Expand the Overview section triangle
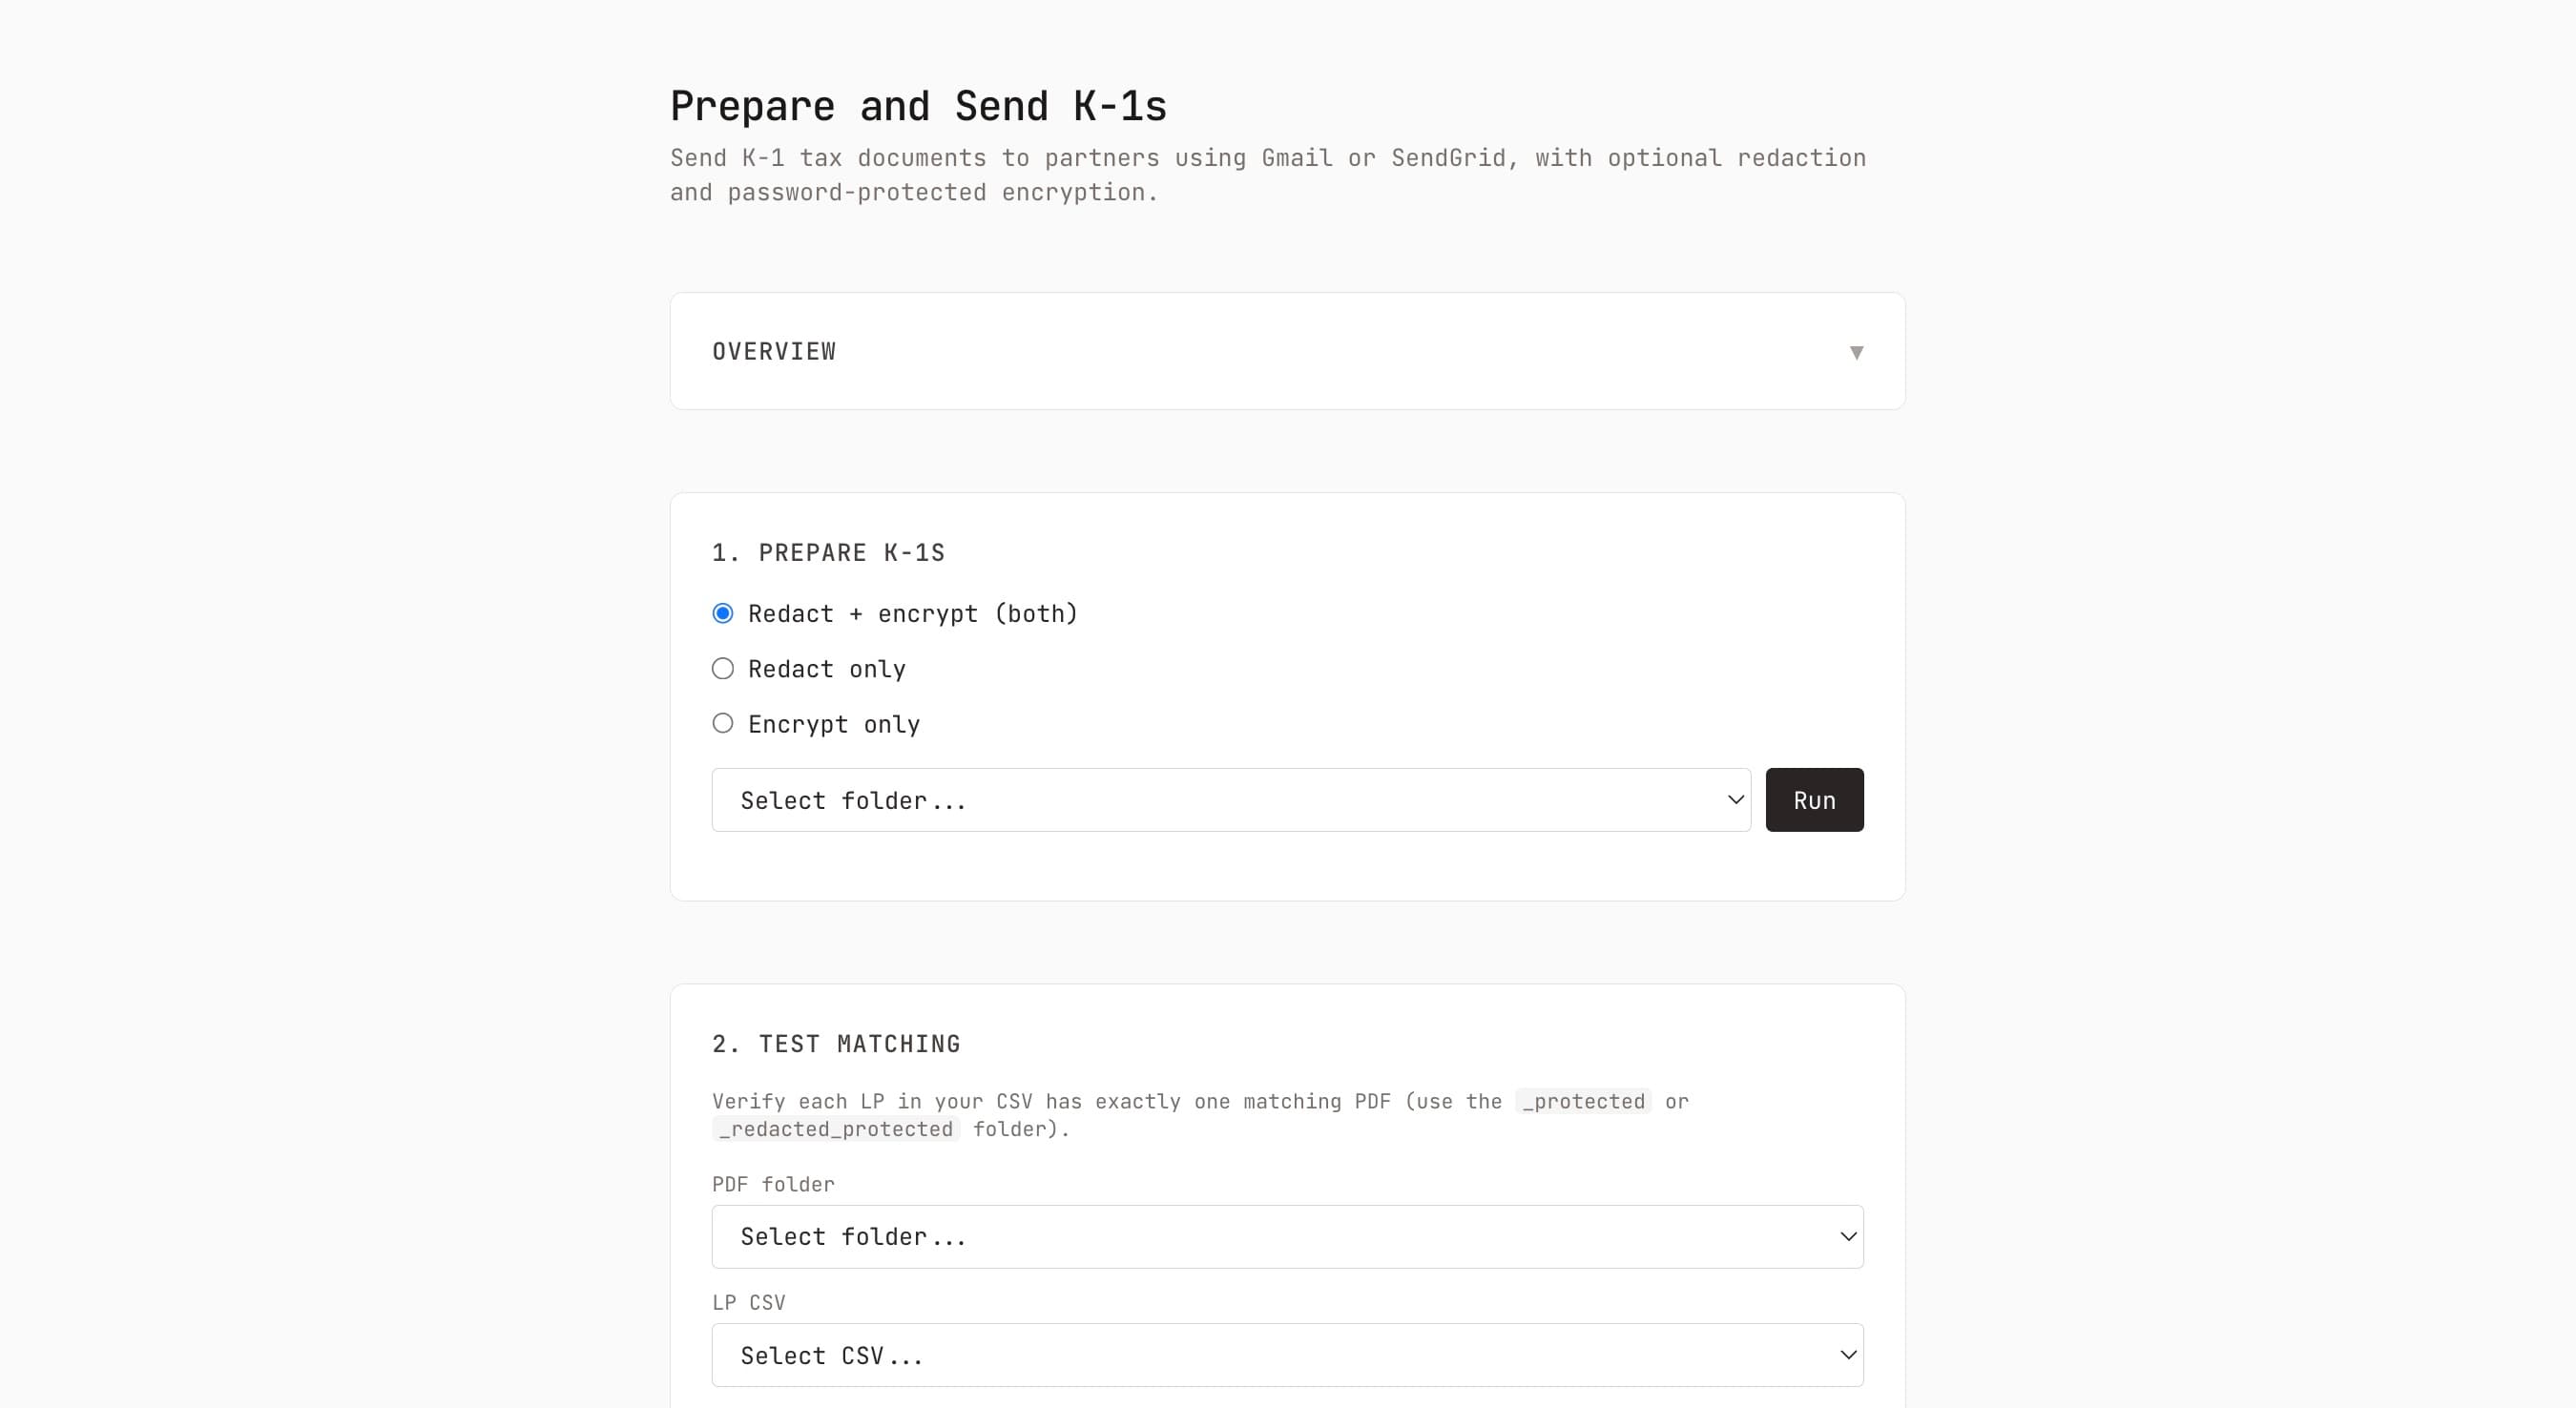2576x1408 pixels. tap(1856, 352)
